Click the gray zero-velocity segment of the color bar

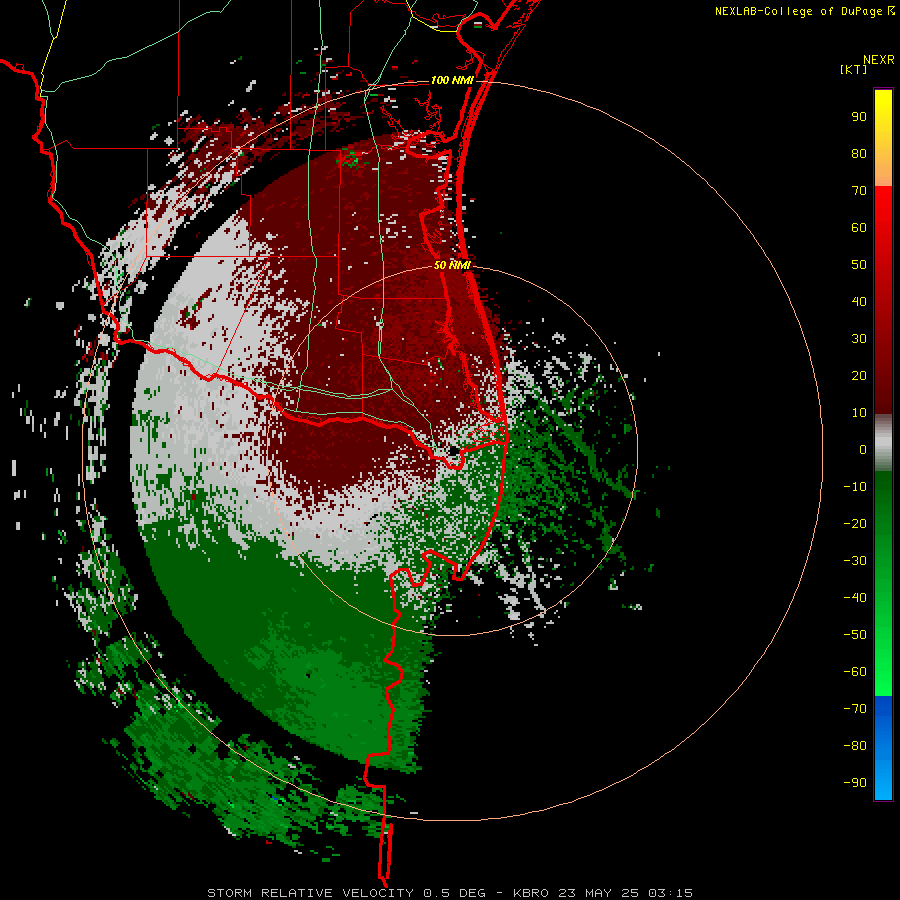coord(883,443)
